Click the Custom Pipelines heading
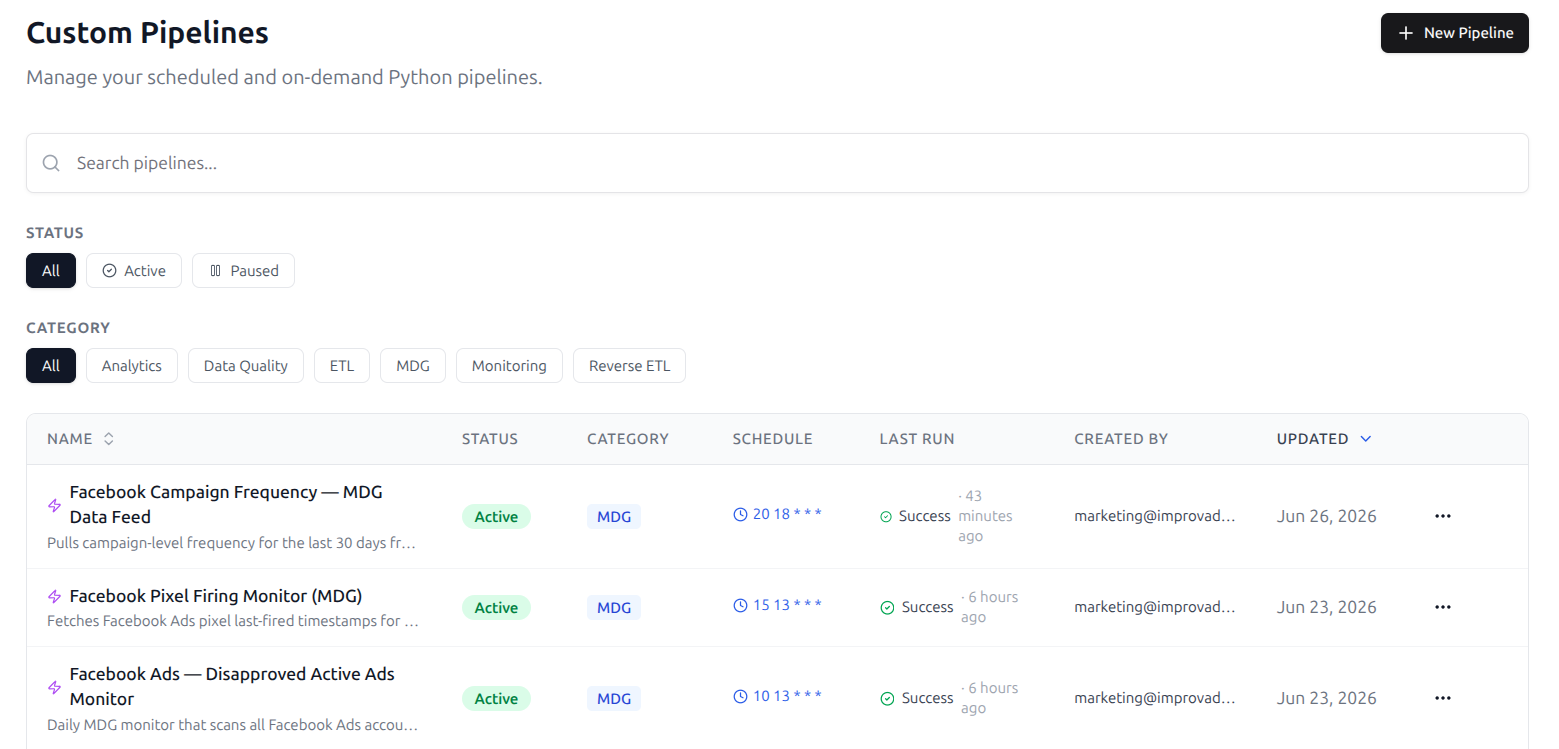 point(147,33)
